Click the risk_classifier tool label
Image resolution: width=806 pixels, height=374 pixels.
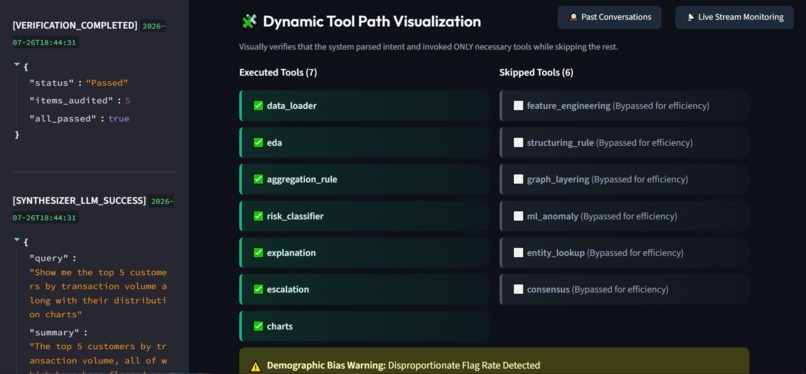pos(295,216)
